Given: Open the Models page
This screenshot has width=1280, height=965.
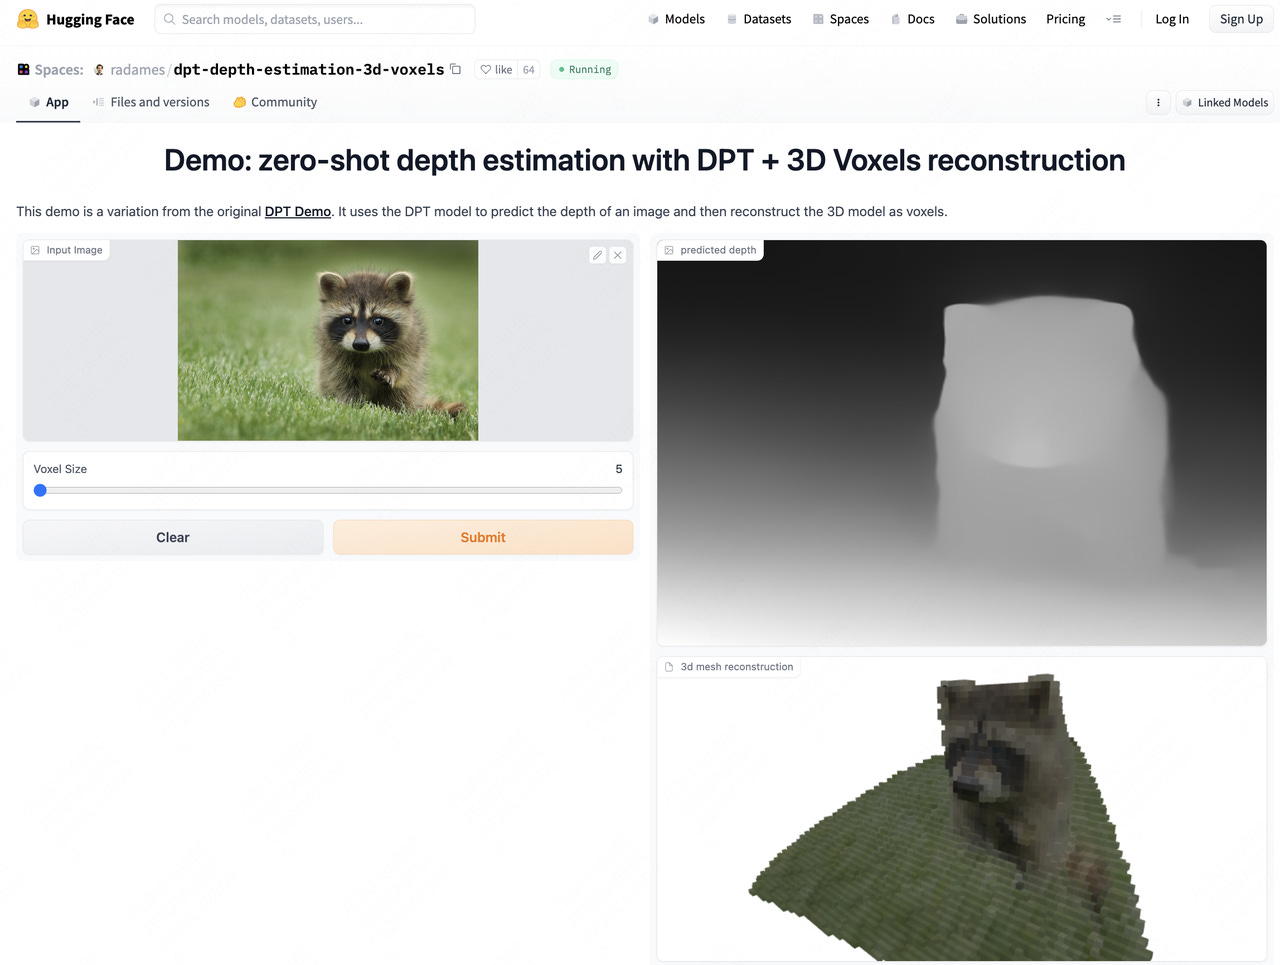Looking at the screenshot, I should click(x=676, y=19).
